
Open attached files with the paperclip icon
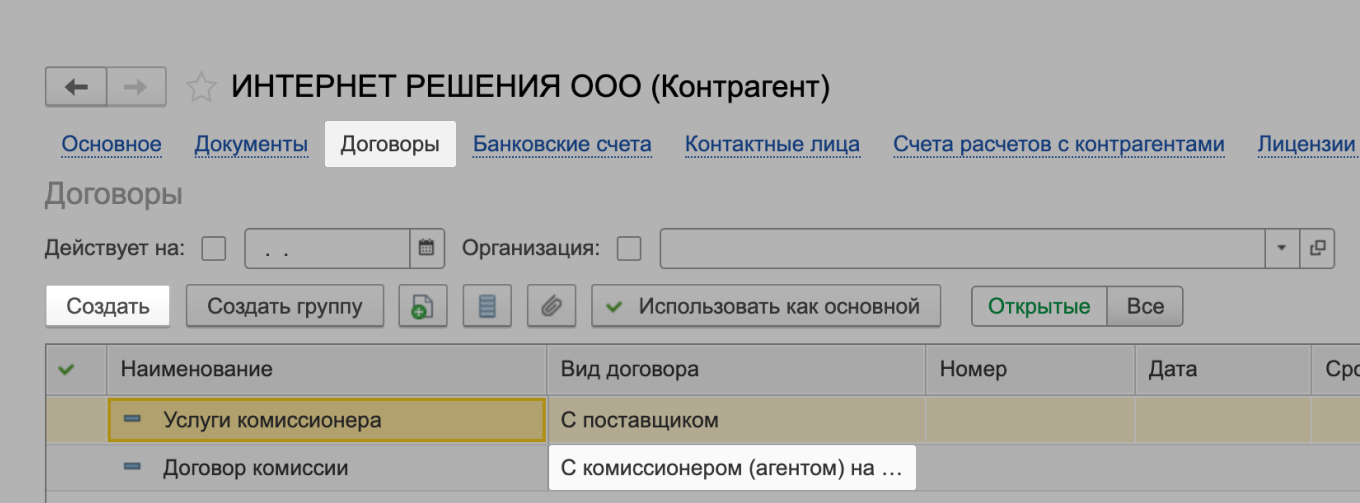[x=551, y=306]
